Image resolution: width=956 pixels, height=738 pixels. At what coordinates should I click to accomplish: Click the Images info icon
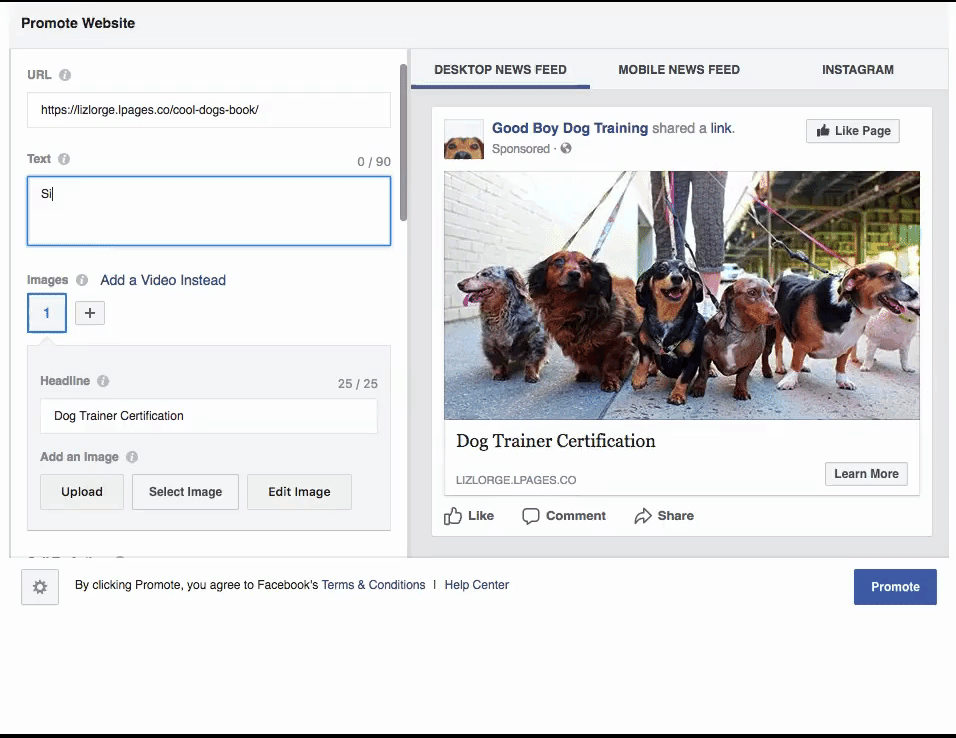pyautogui.click(x=82, y=280)
